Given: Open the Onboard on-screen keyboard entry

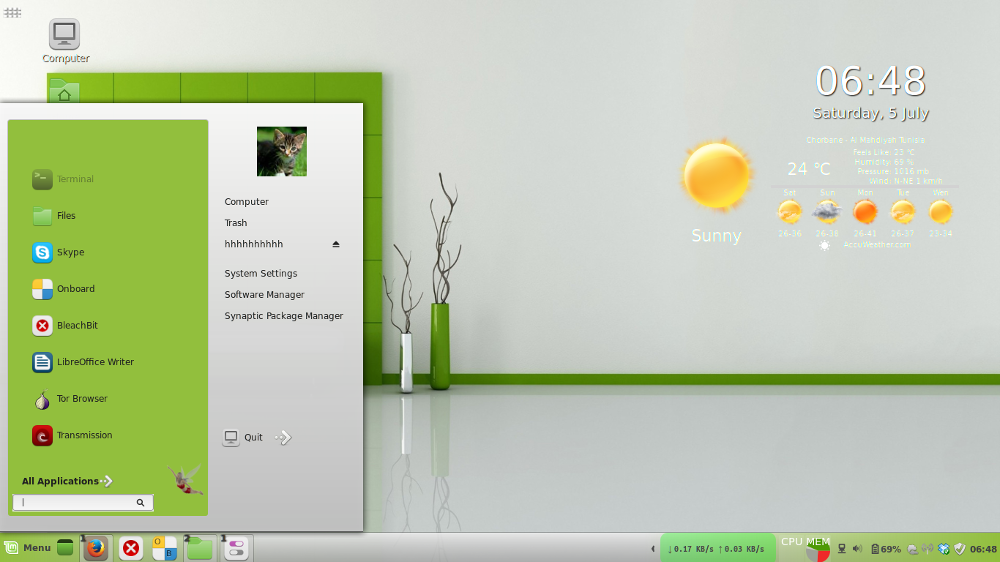Looking at the screenshot, I should point(64,288).
